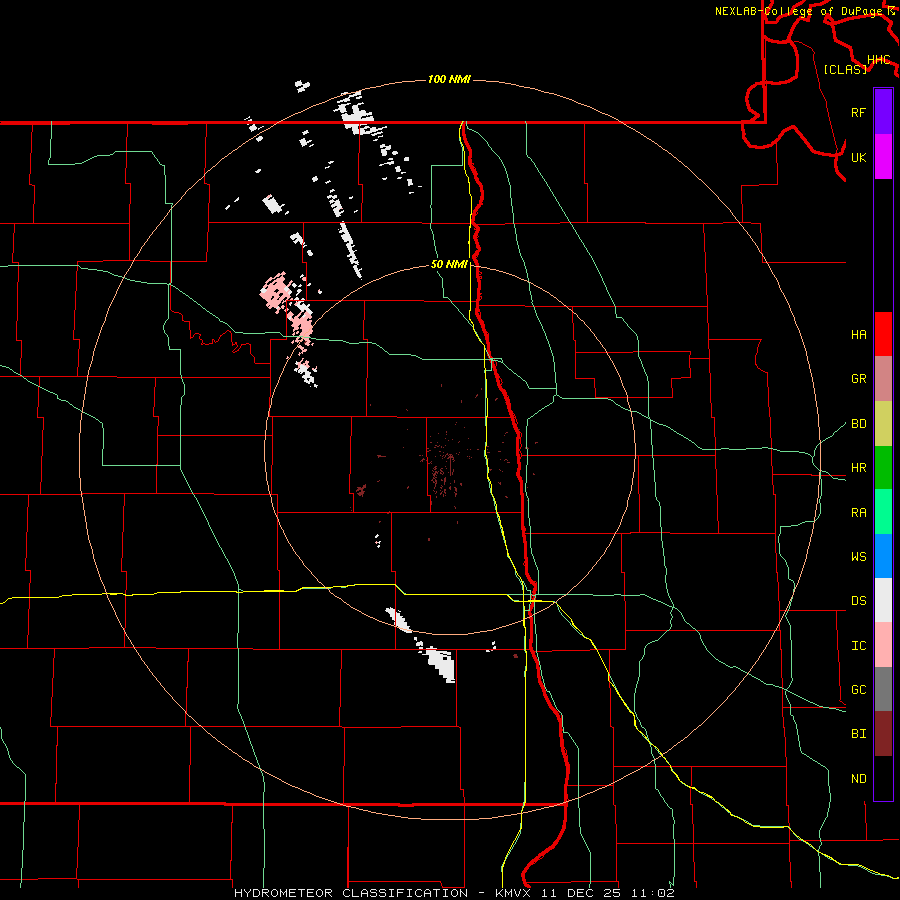Screen dimensions: 900x900
Task: Click the HR legend label
Action: tap(858, 468)
